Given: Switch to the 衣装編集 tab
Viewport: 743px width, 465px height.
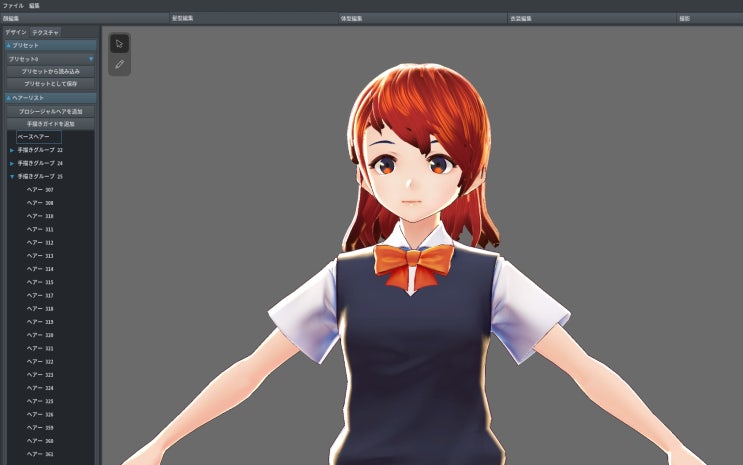Looking at the screenshot, I should 592,18.
